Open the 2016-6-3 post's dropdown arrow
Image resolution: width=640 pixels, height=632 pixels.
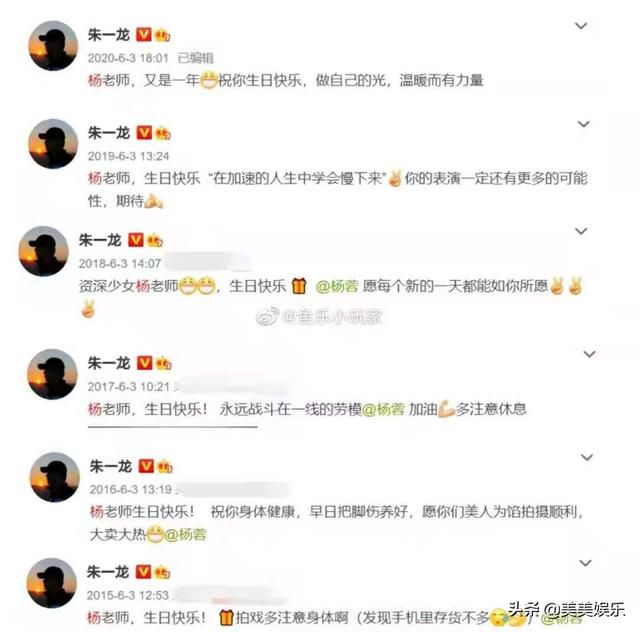[587, 457]
